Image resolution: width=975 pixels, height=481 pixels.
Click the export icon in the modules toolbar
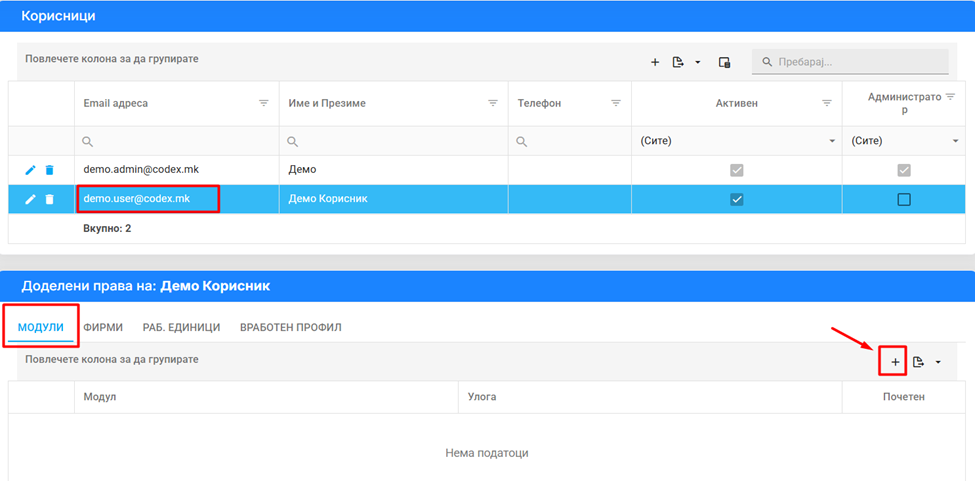coord(918,361)
